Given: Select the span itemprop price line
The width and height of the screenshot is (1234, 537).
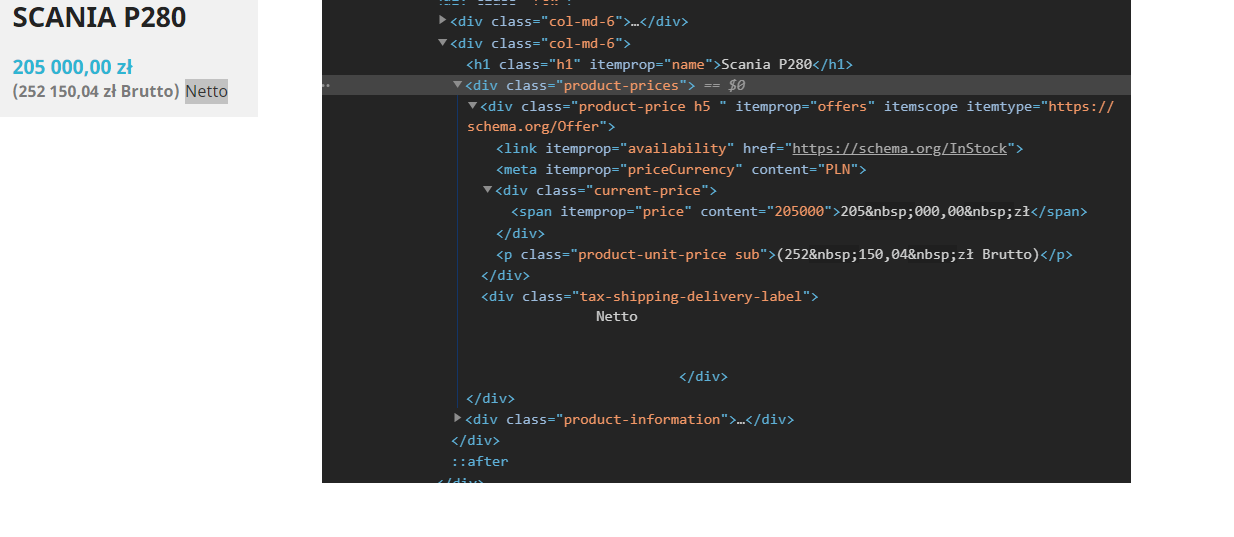Looking at the screenshot, I should tap(799, 212).
